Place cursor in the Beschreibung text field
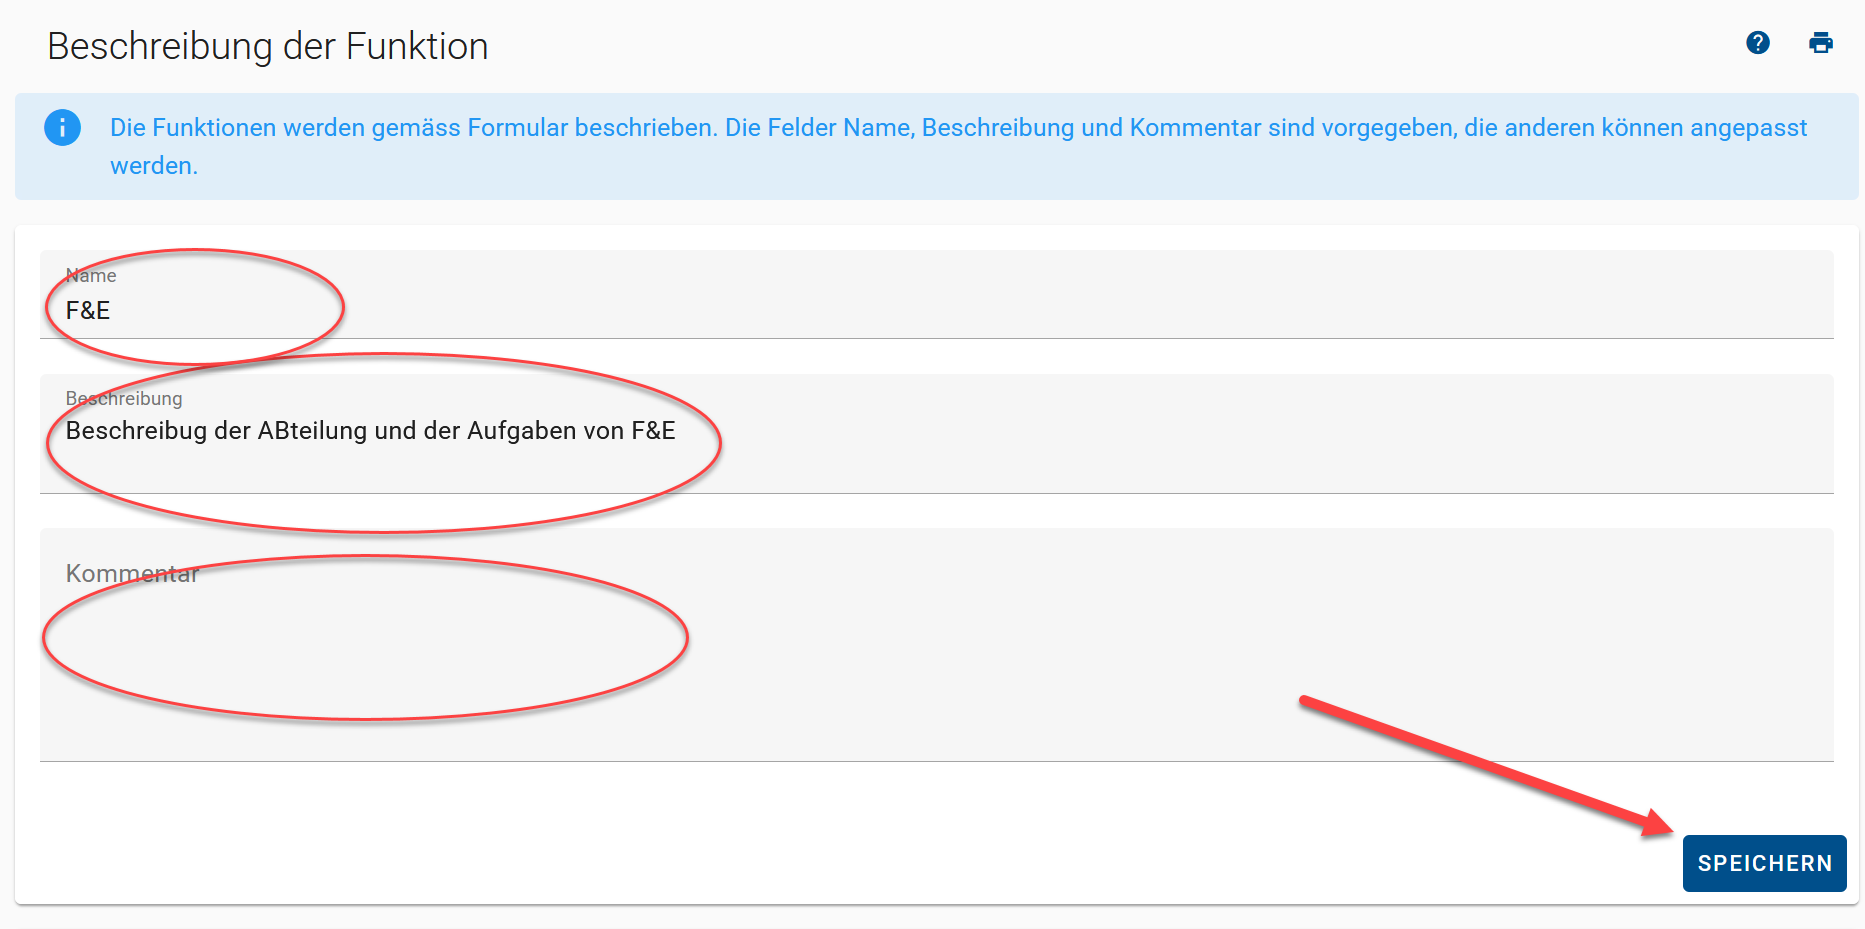 coord(936,434)
